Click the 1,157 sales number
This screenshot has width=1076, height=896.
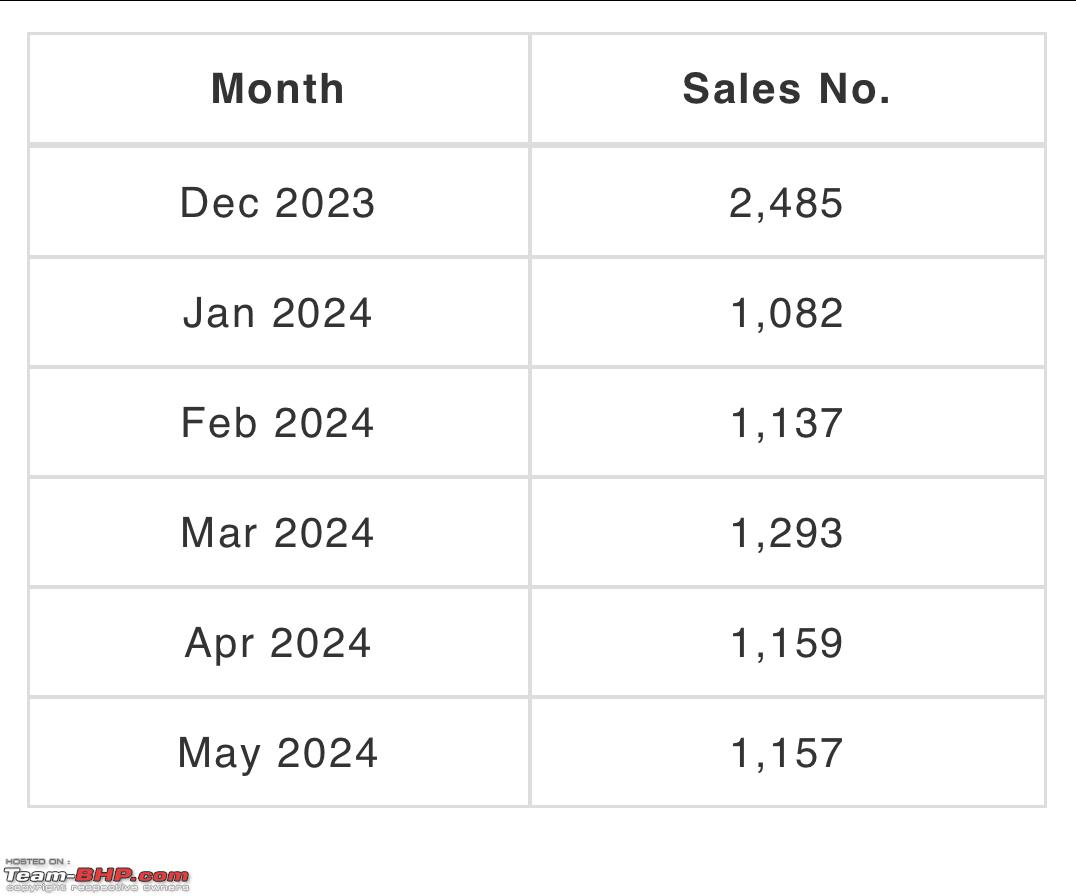[x=786, y=753]
